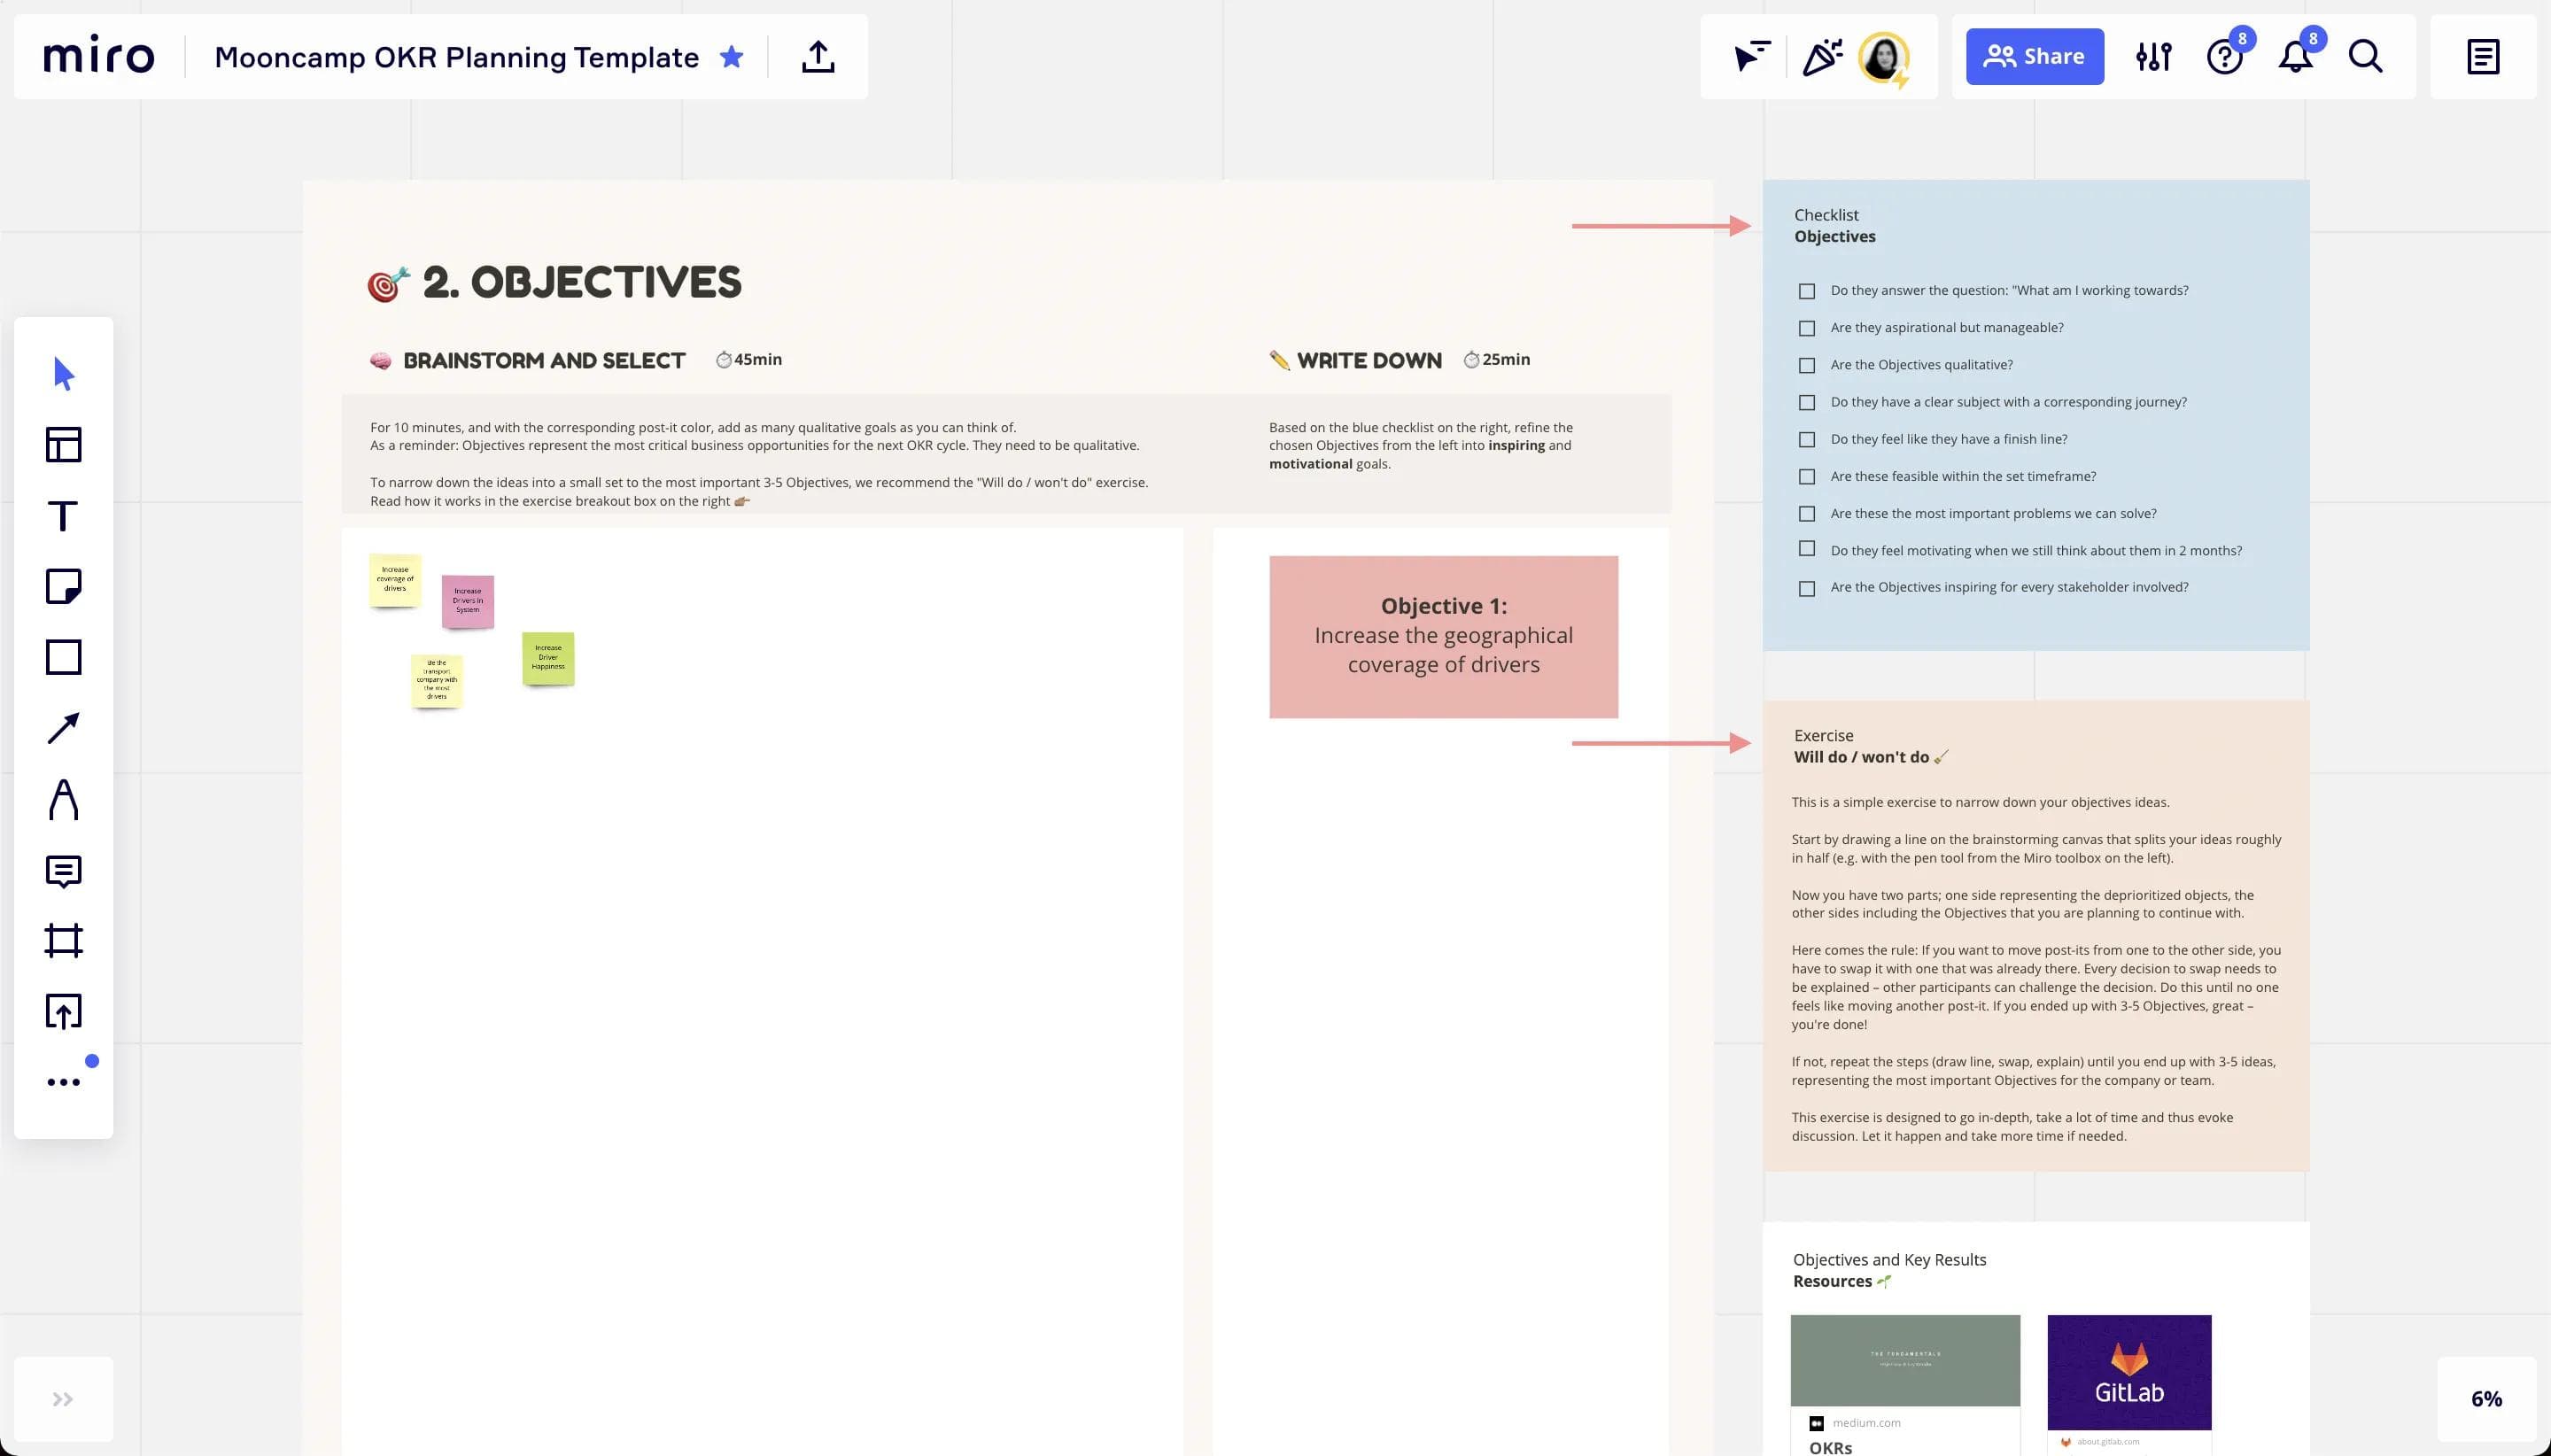Select the cursor/select tool
This screenshot has width=2551, height=1456.
pos(63,372)
